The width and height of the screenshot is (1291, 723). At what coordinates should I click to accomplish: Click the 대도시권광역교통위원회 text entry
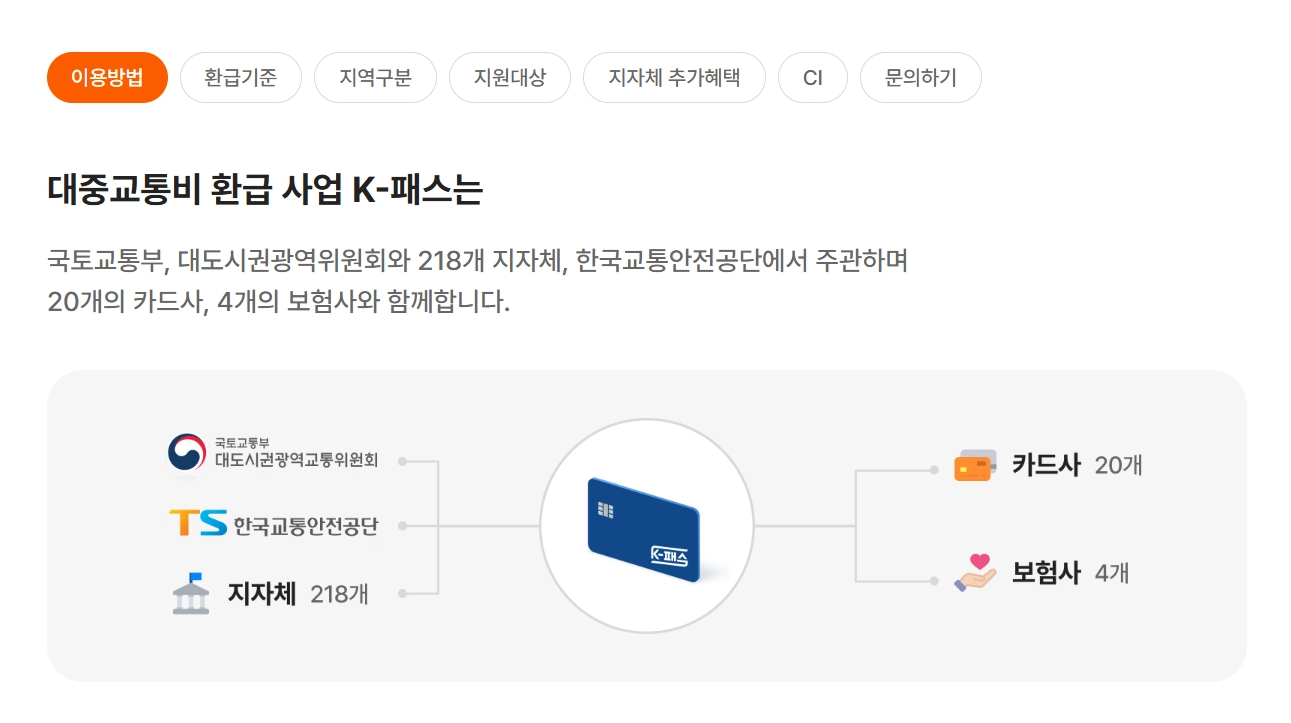click(298, 459)
